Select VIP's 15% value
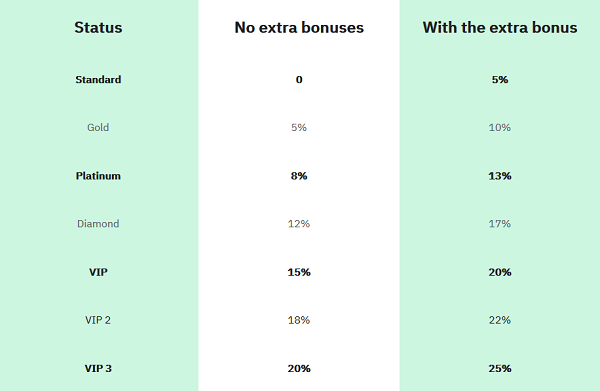 coord(299,272)
